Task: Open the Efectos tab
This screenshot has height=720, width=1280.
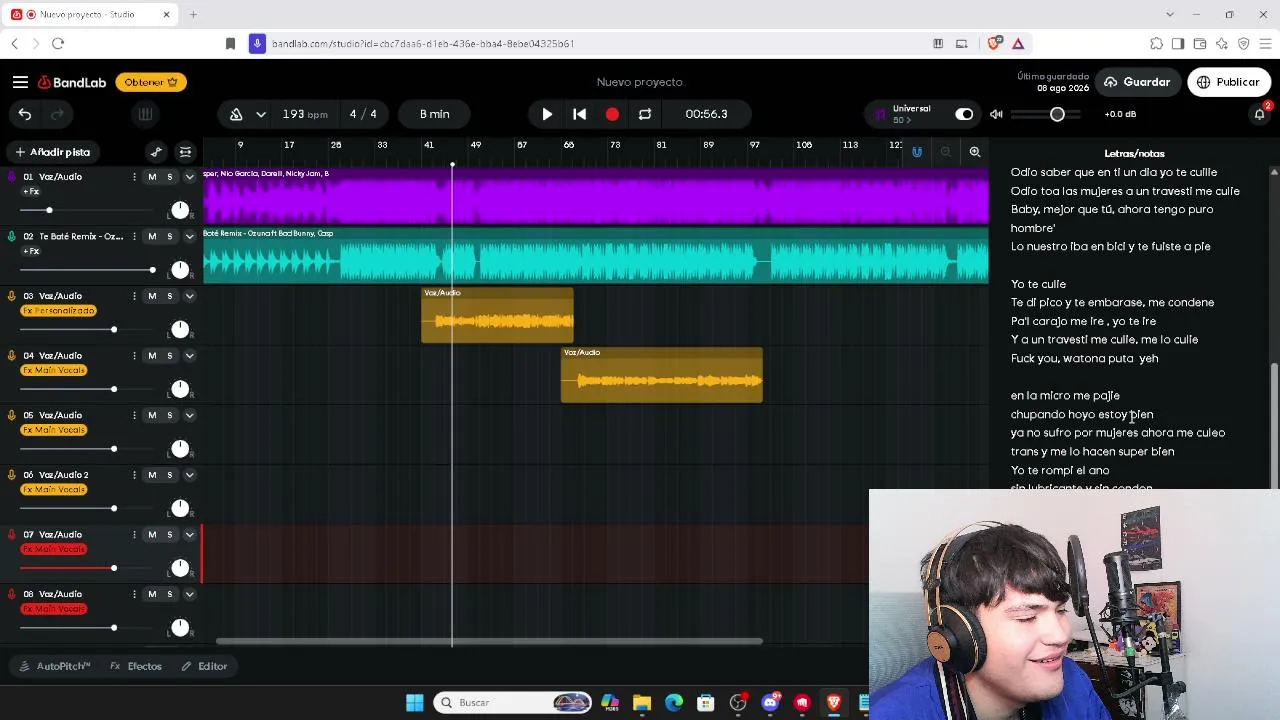Action: (136, 666)
